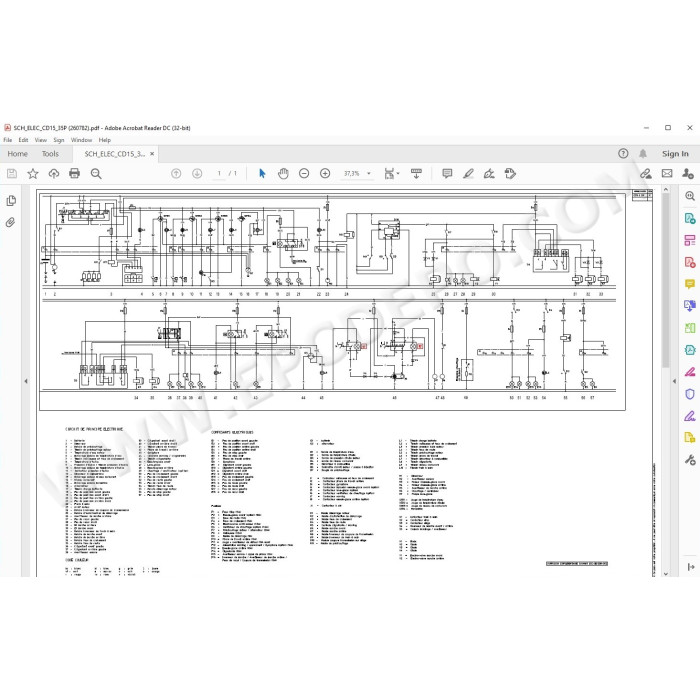Click Sign In

click(x=675, y=154)
